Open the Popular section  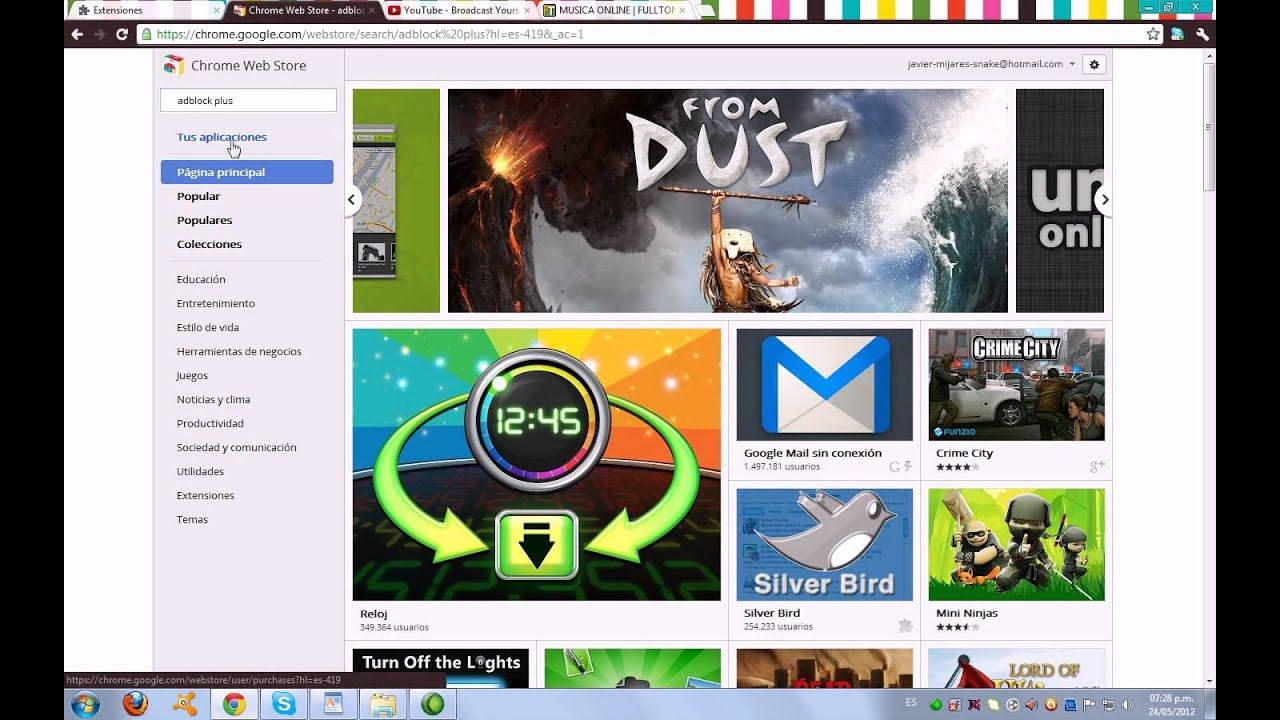198,196
